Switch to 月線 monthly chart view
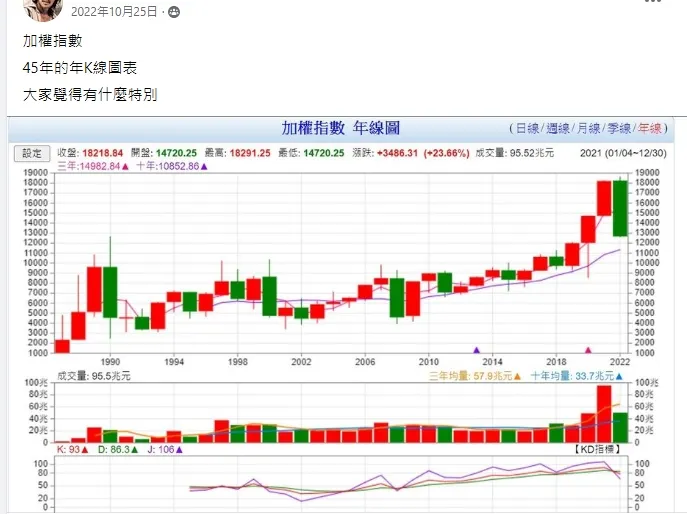Screen dimensions: 687x514 pos(588,128)
